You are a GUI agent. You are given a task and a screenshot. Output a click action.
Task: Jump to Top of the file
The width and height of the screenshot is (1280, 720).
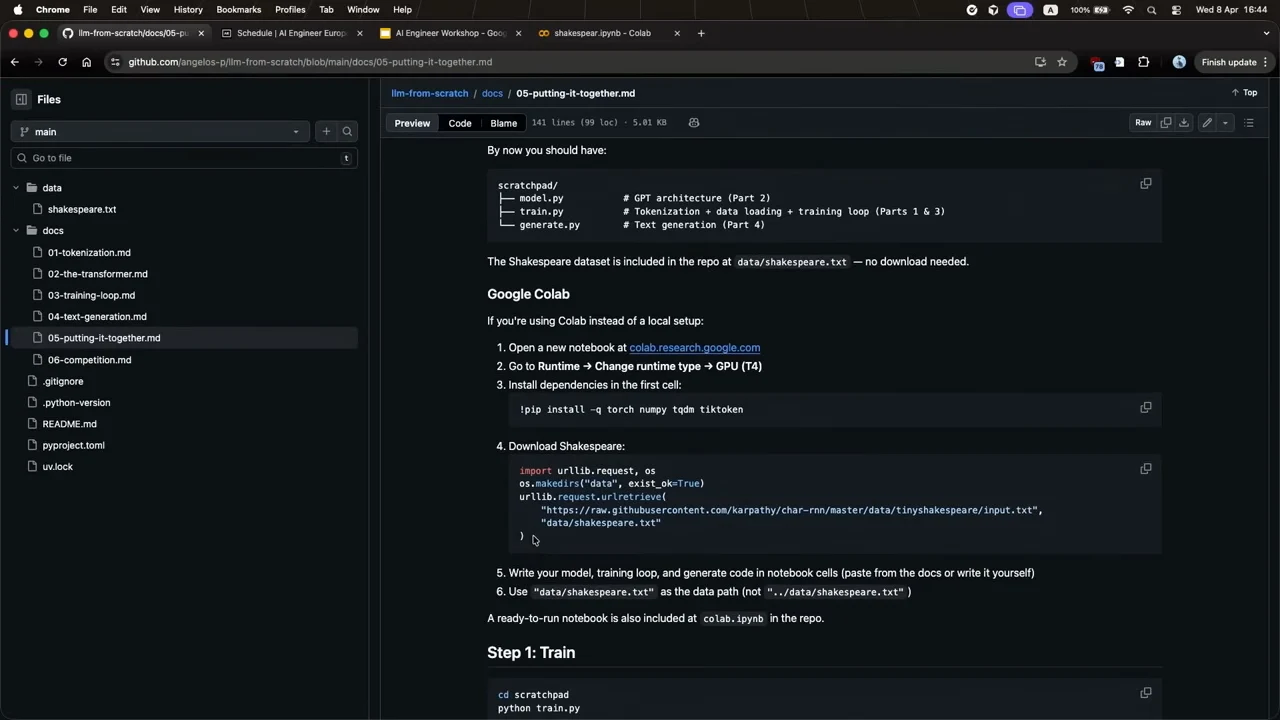tap(1244, 93)
